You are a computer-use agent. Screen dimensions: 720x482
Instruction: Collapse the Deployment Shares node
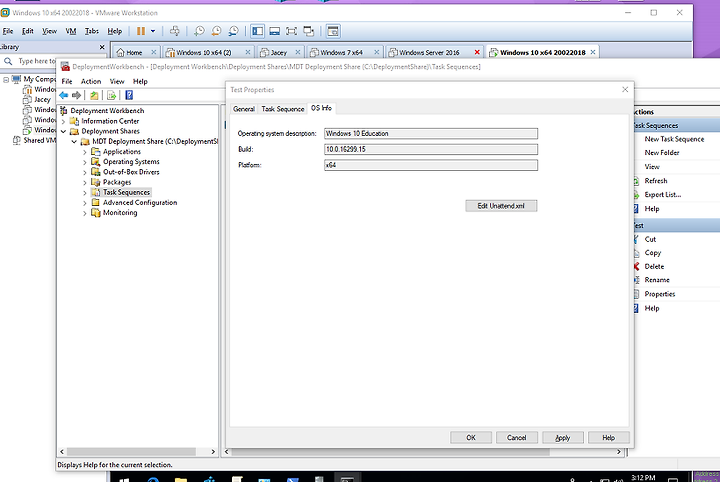(x=63, y=131)
